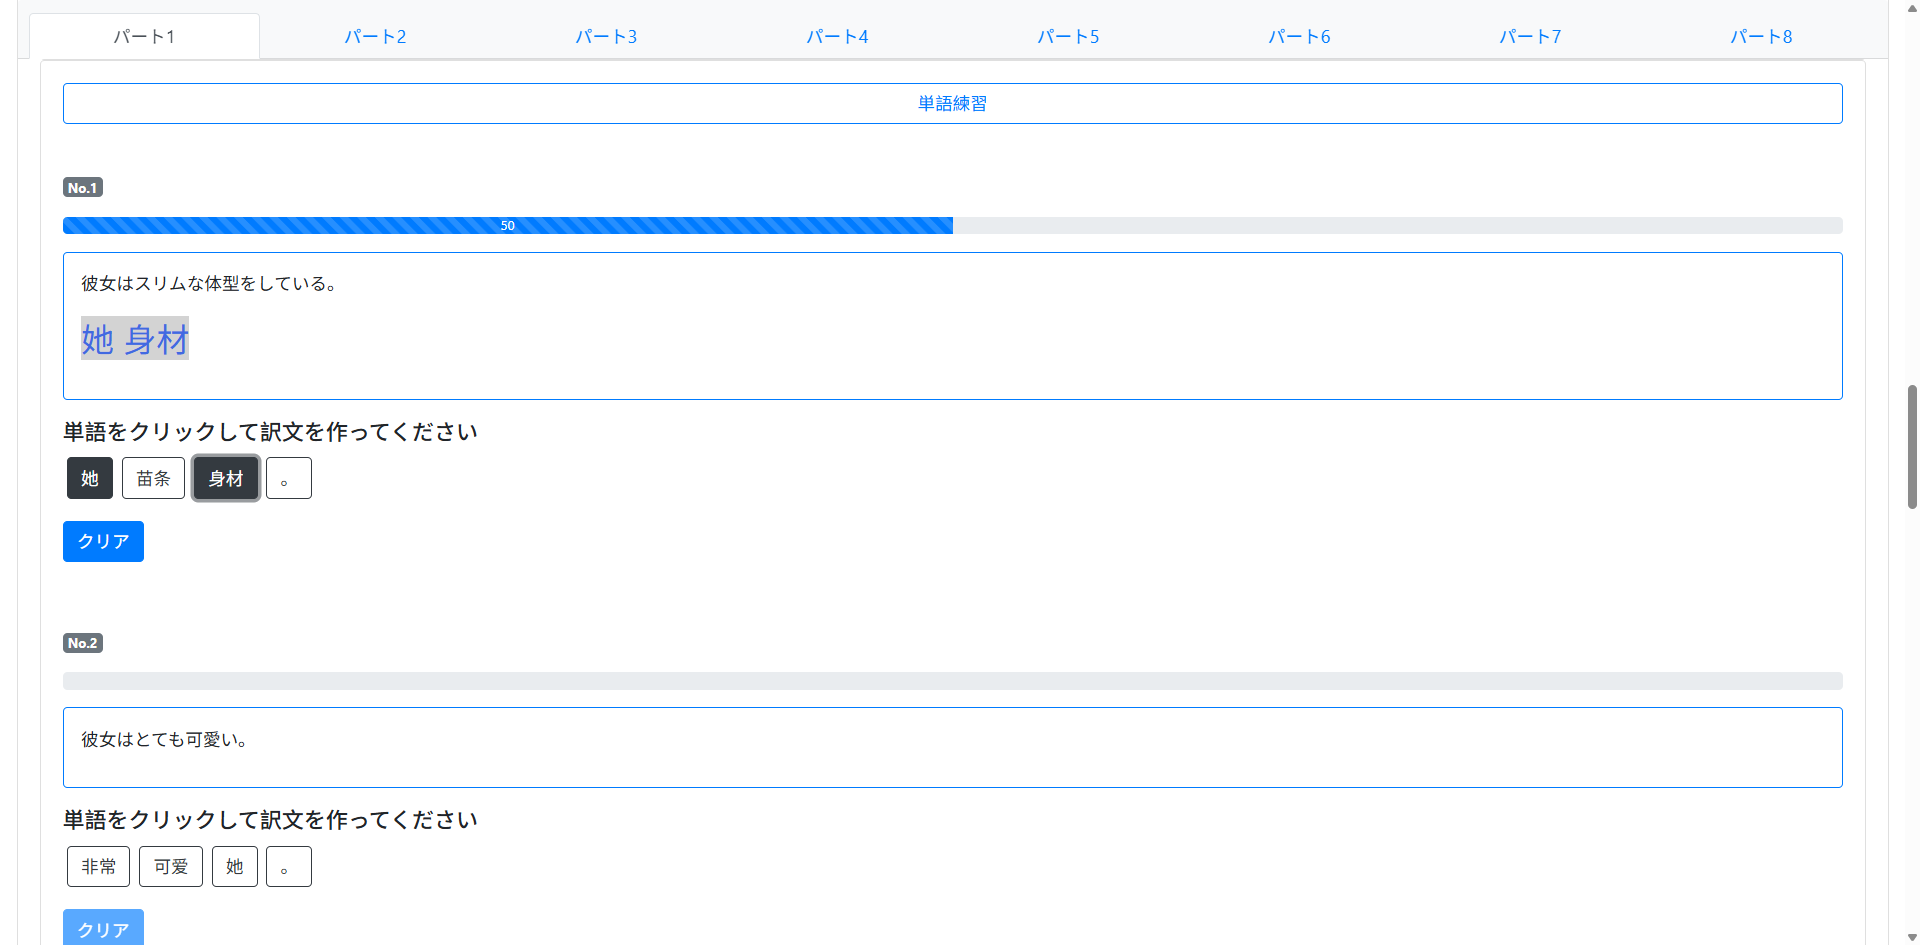Click the sentence 彼女はとても可愛い。
Image resolution: width=1920 pixels, height=945 pixels.
coord(166,740)
